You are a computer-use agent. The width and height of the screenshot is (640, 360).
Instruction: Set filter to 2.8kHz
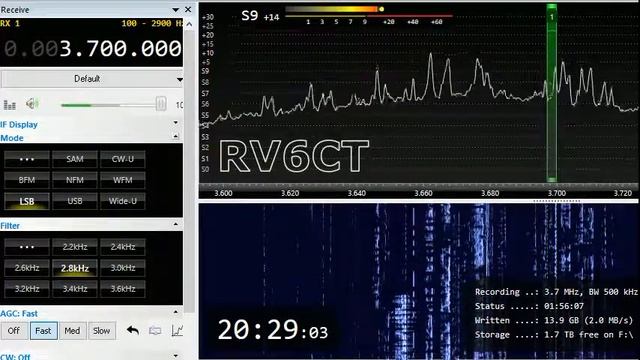(x=75, y=268)
